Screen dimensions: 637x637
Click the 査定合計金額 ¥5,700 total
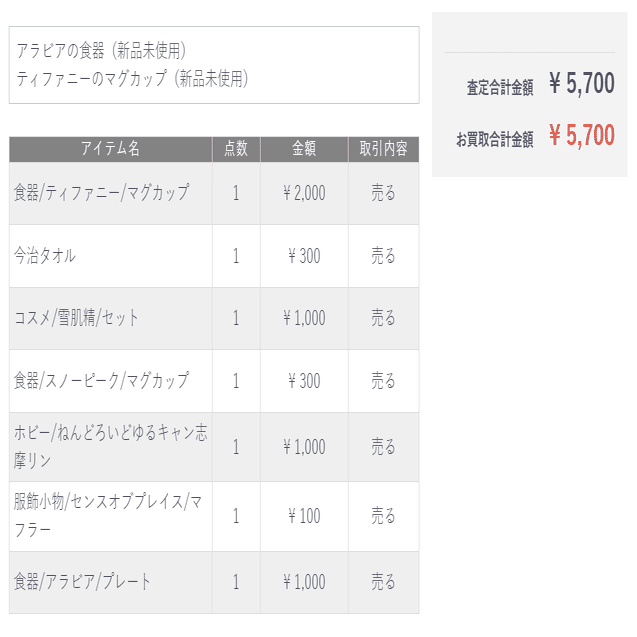tap(582, 83)
